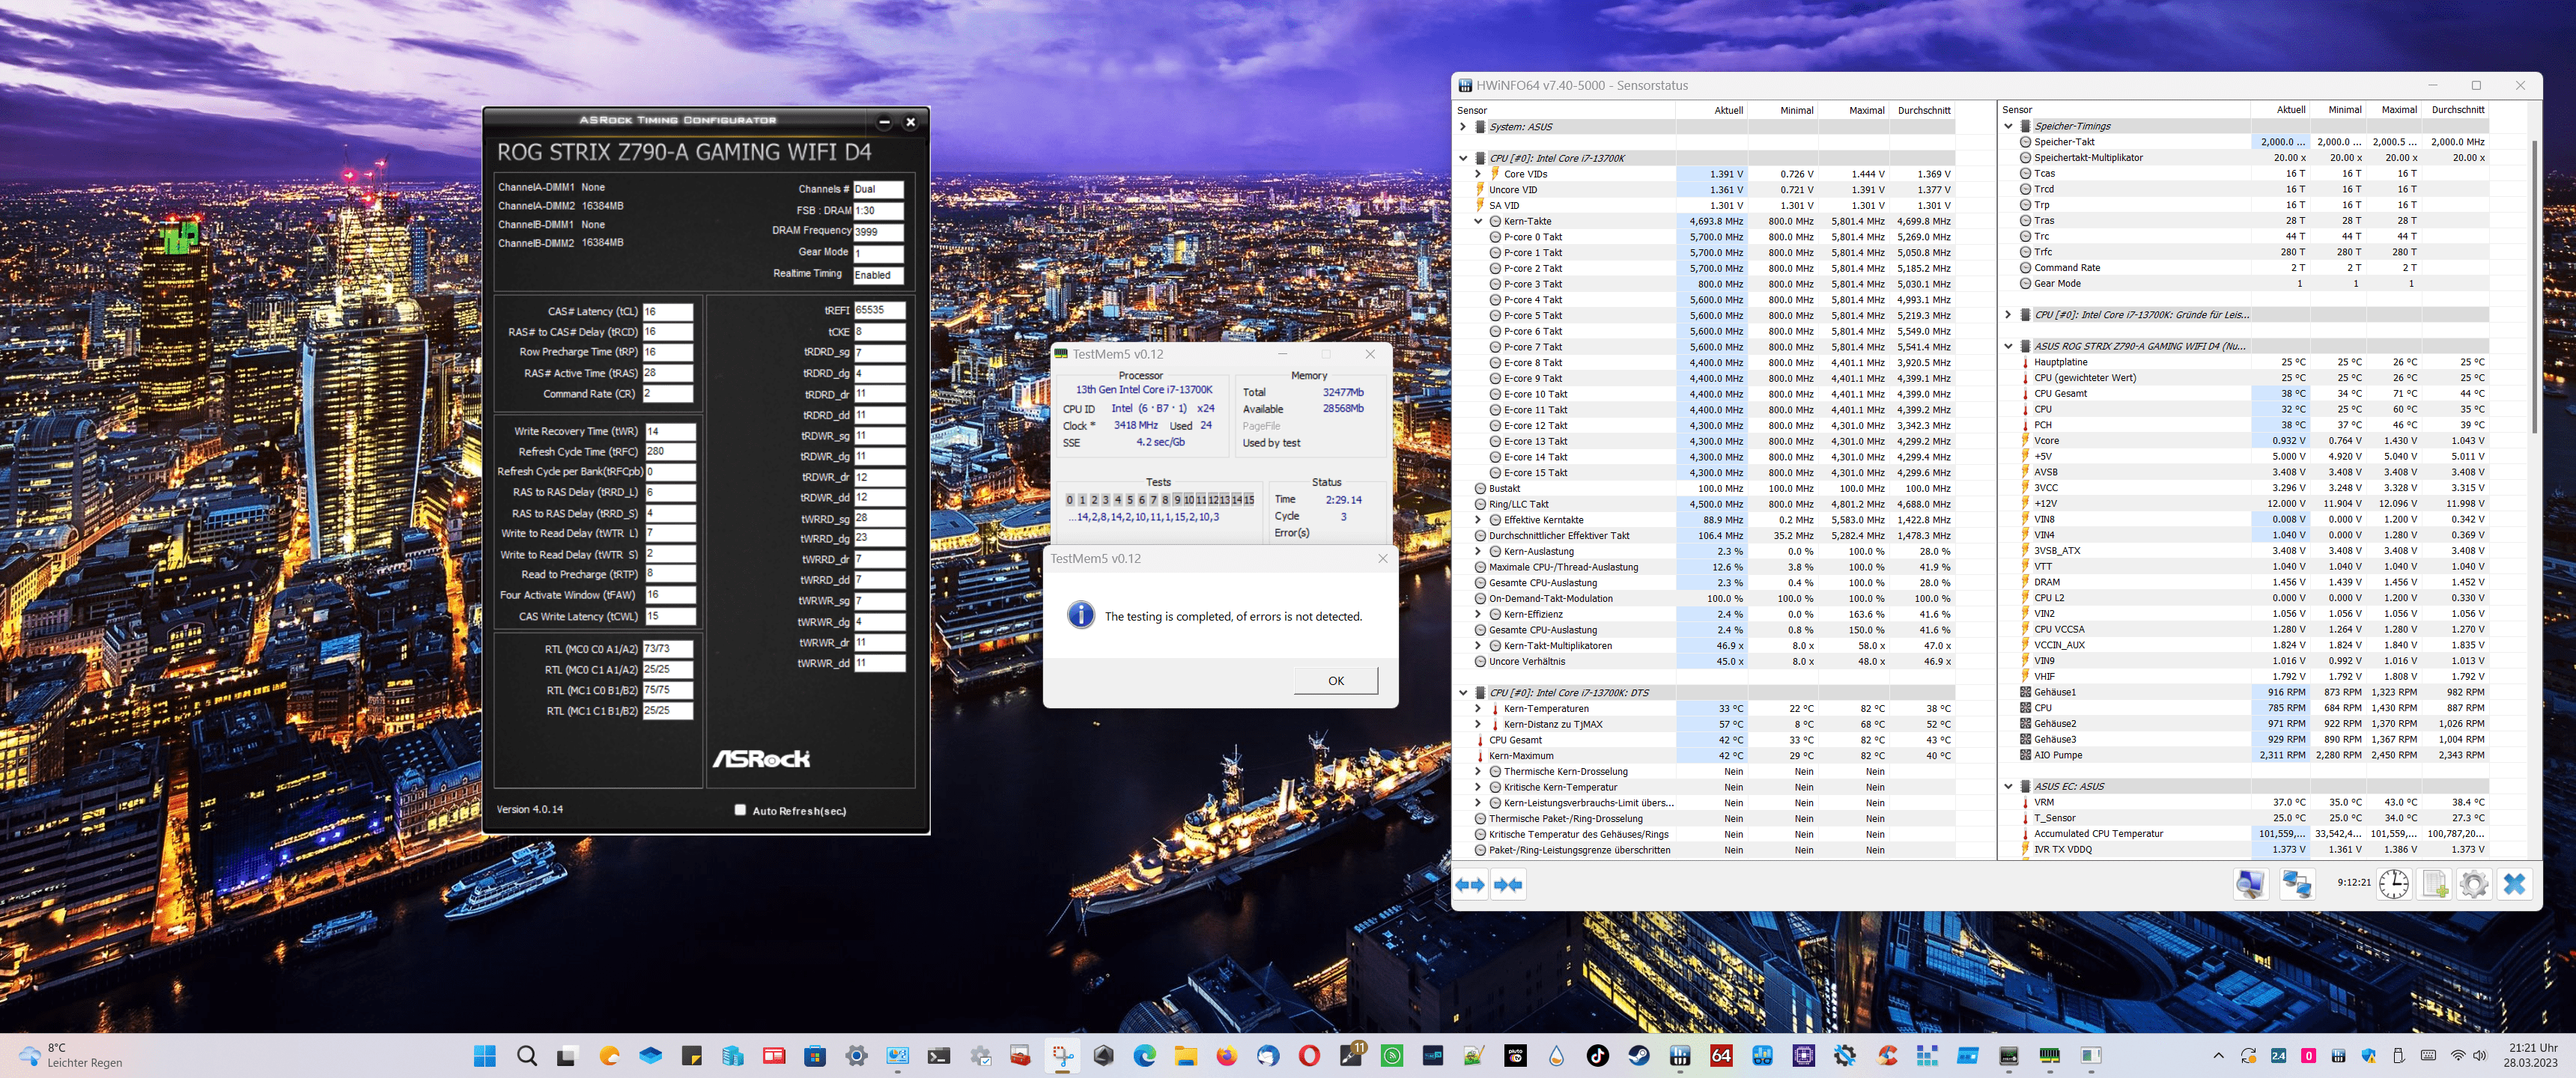Show hidden system tray icons
Screen dimensions: 2576x1078
point(2218,1055)
